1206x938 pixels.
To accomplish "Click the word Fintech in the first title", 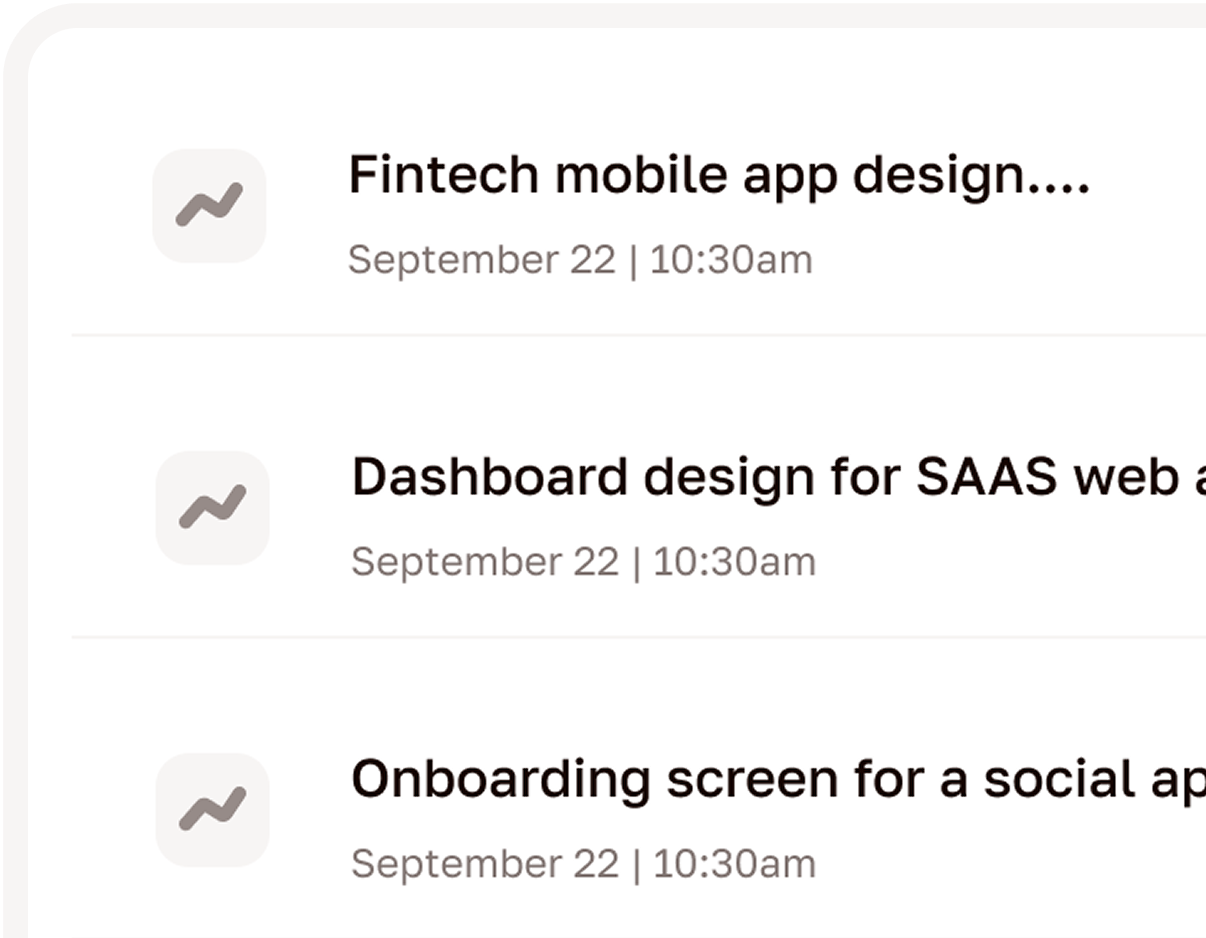I will click(x=443, y=176).
